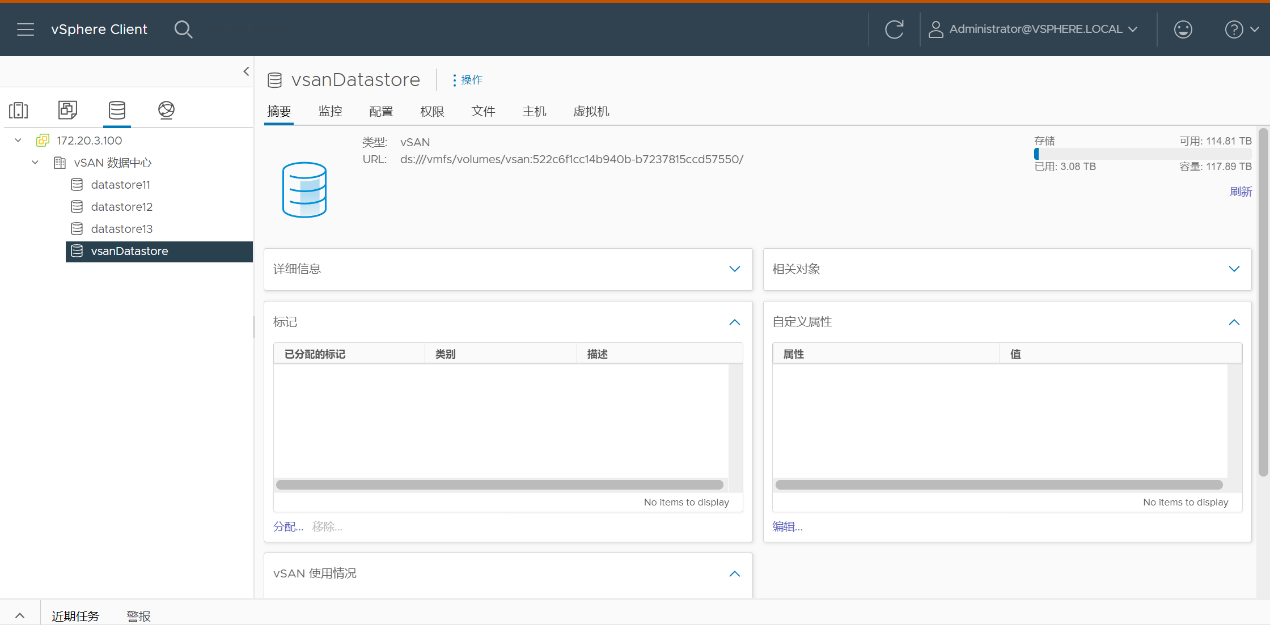Click the custom attributes horizontal scrollbar
The width and height of the screenshot is (1270, 629).
pyautogui.click(x=1000, y=485)
